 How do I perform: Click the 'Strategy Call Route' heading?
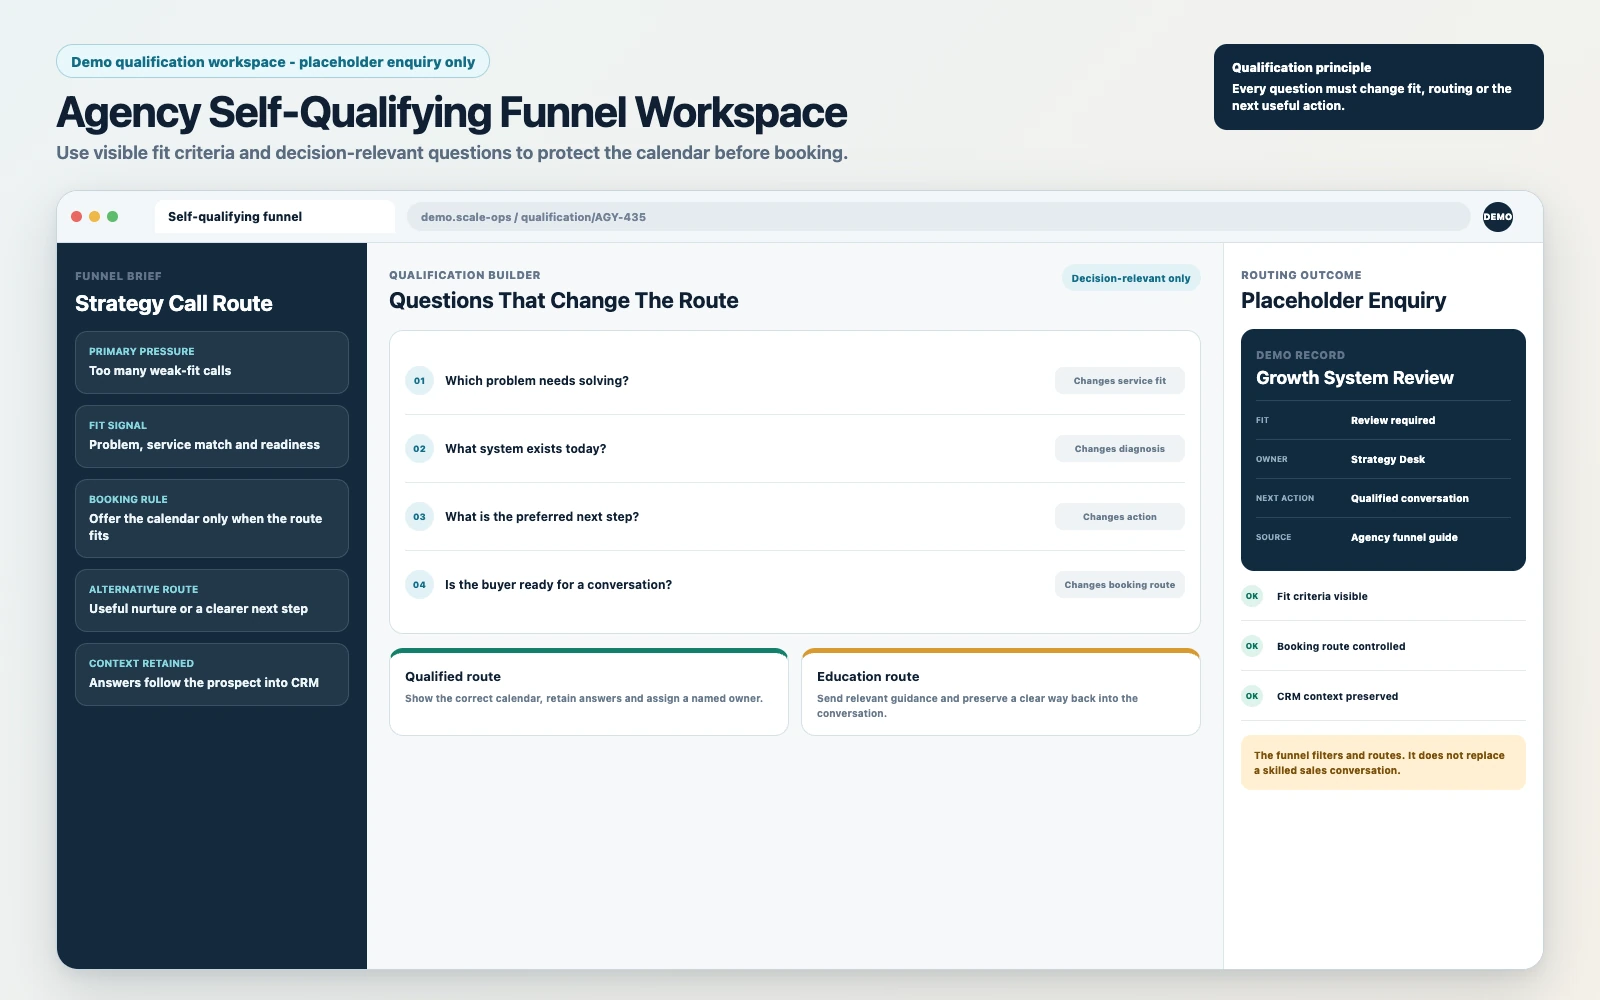tap(174, 304)
